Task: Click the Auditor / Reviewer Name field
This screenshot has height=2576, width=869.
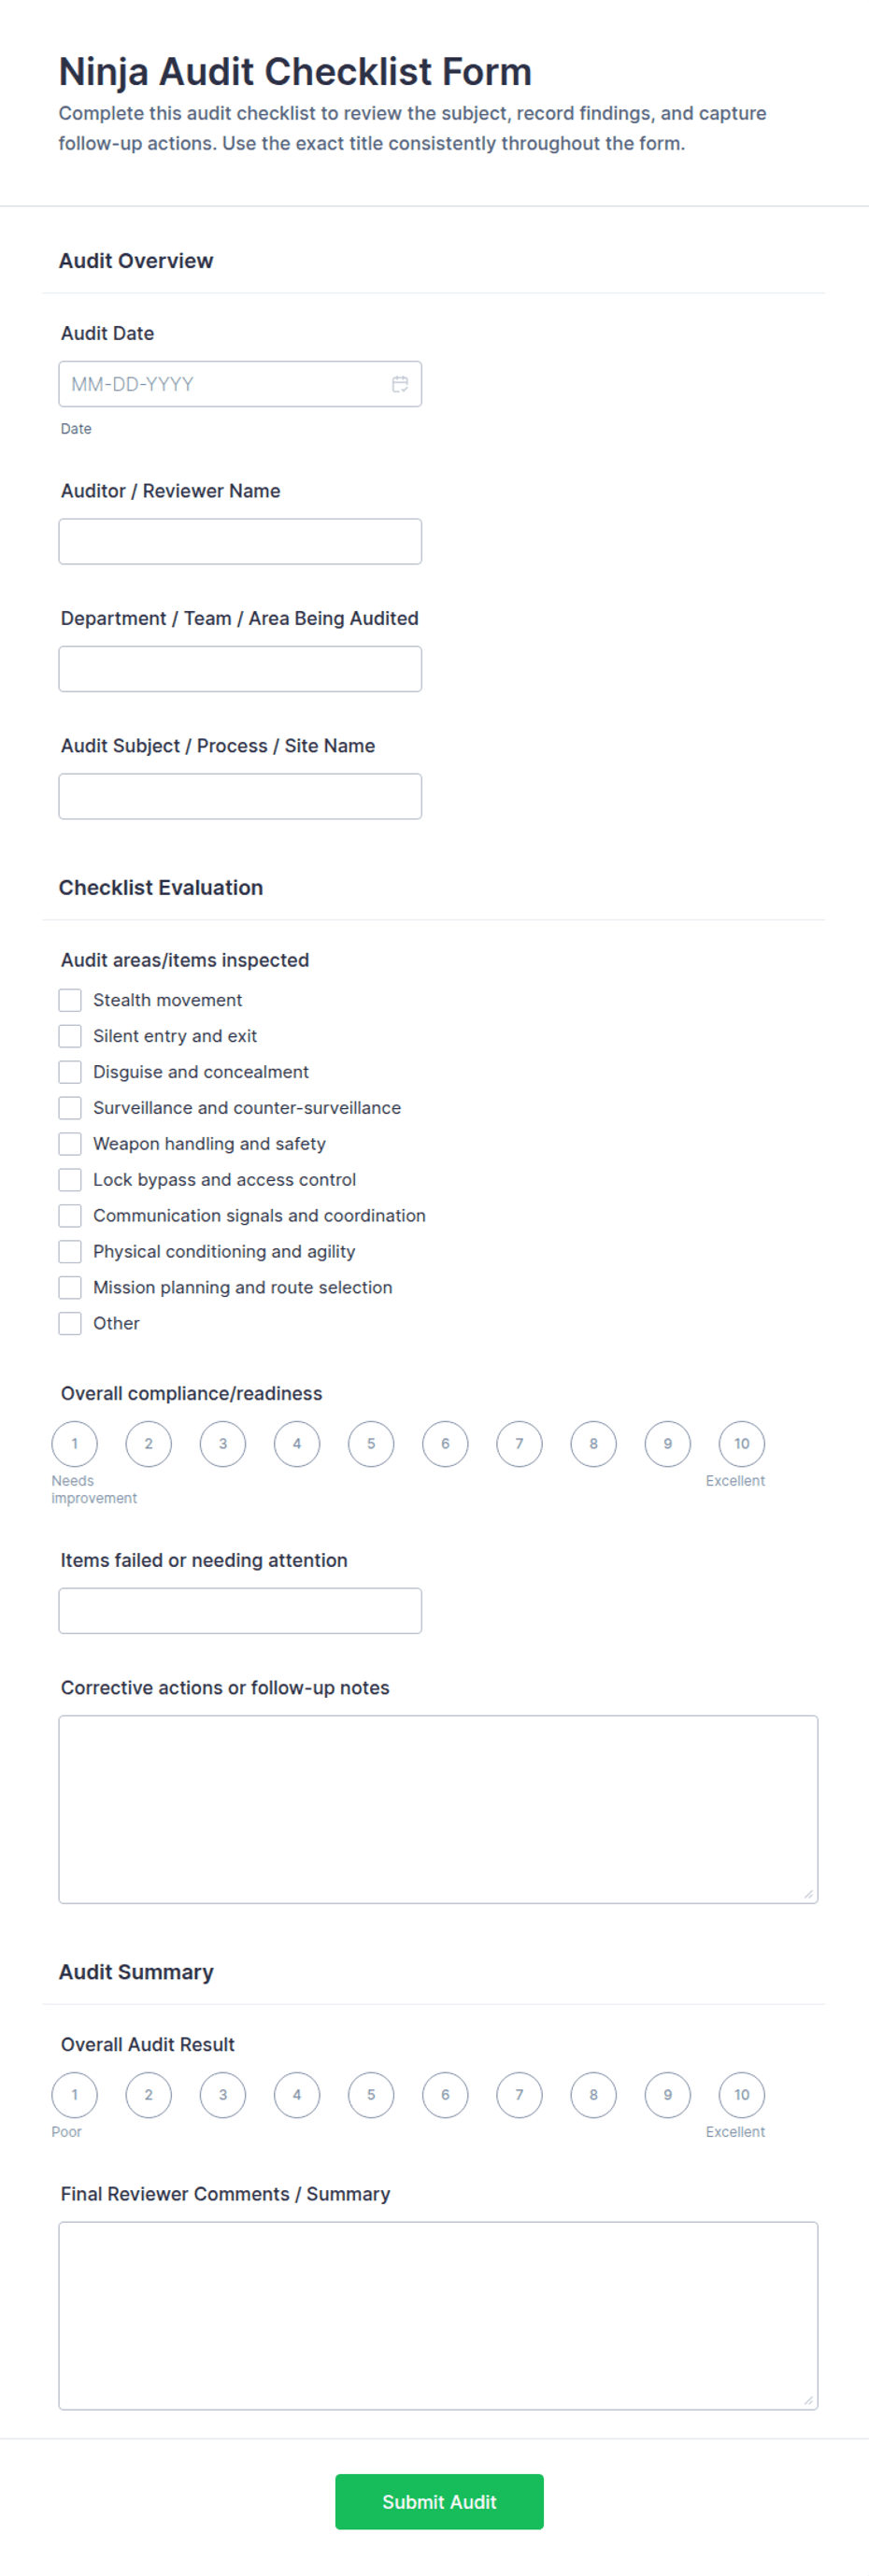Action: (x=240, y=541)
